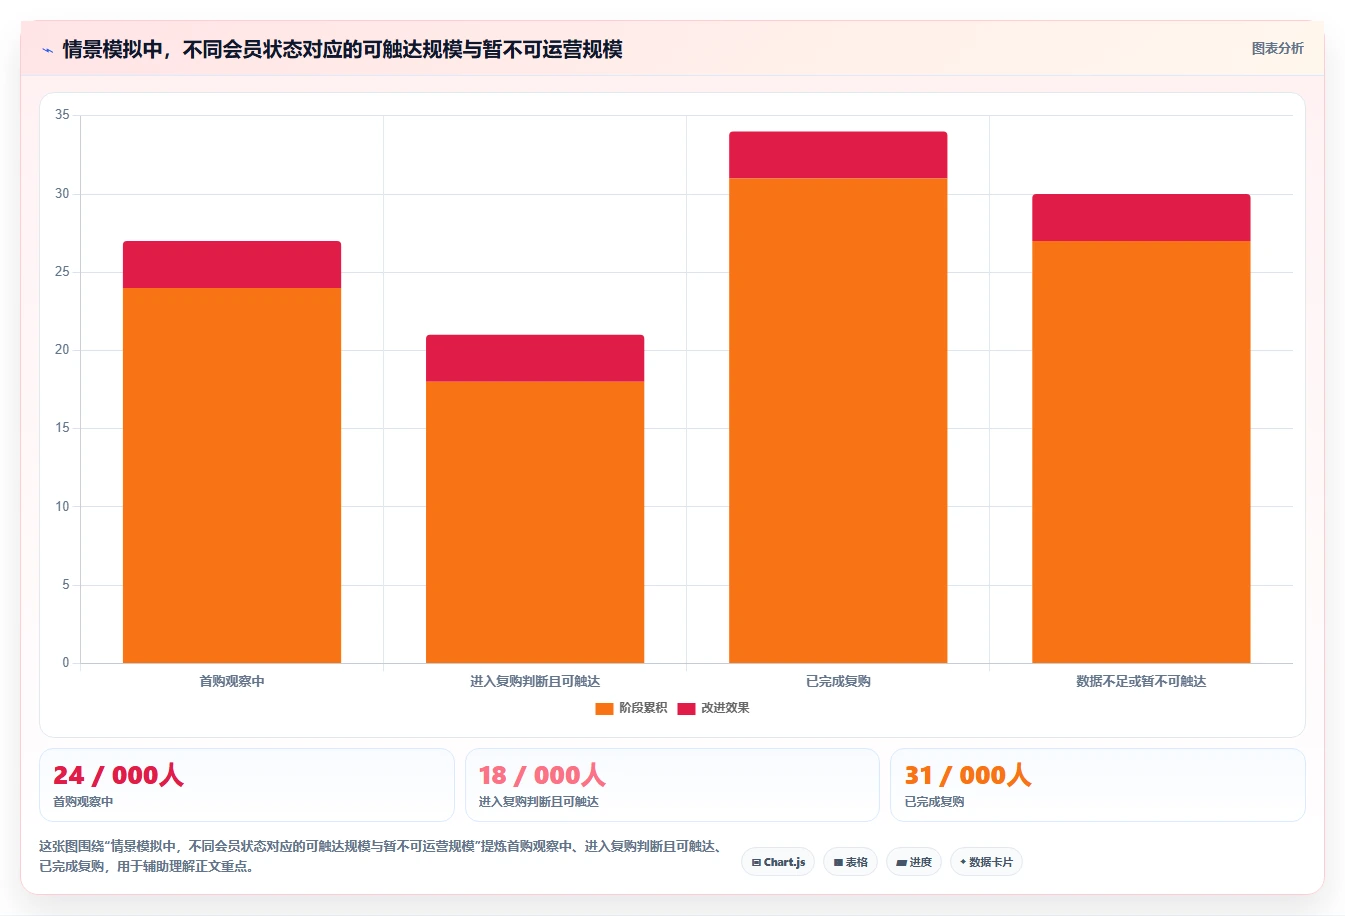The image size is (1345, 916).
Task: Click the 进度 tag chip
Action: click(914, 862)
